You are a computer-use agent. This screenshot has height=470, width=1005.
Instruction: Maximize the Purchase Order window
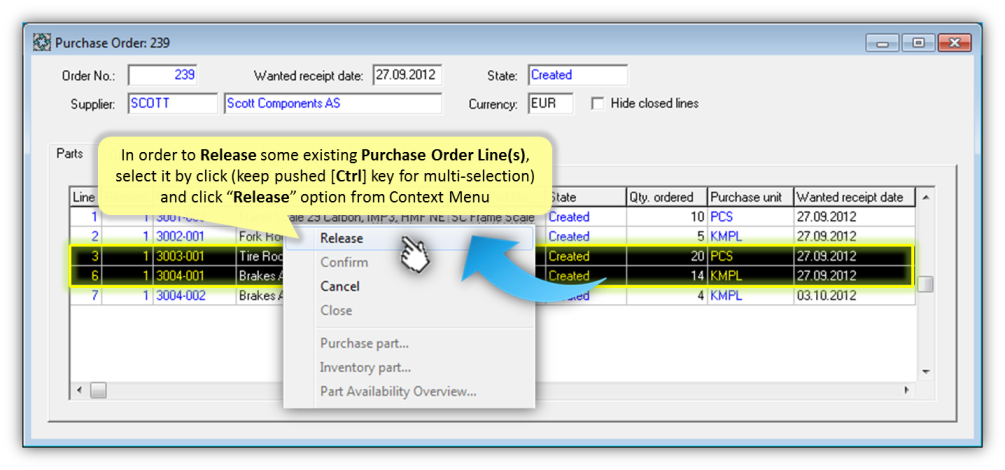(917, 43)
